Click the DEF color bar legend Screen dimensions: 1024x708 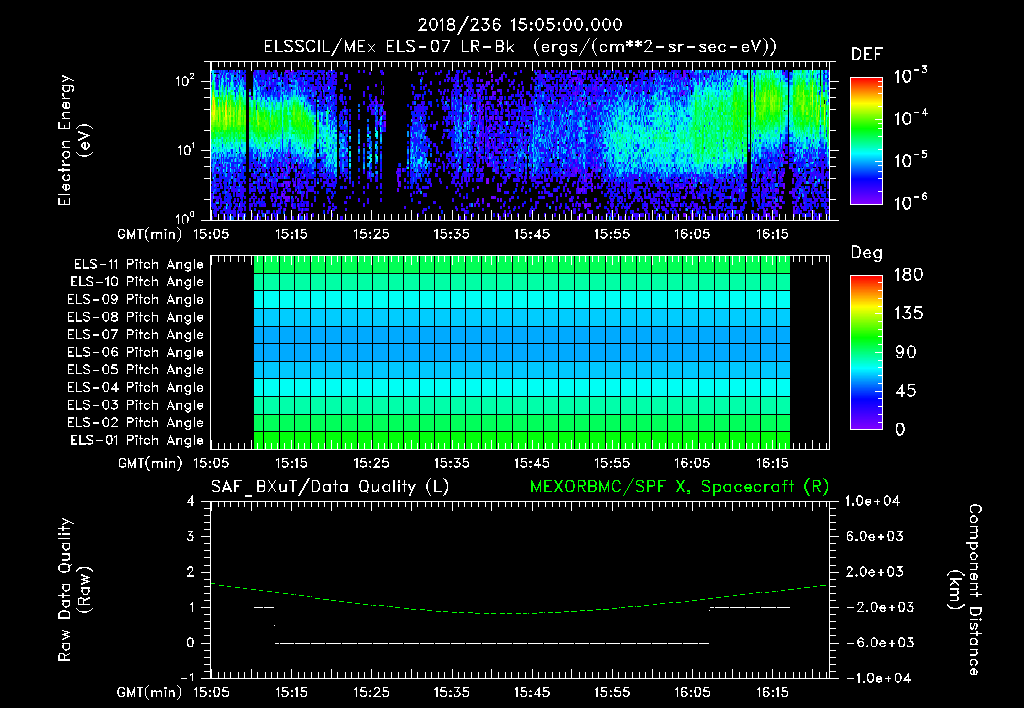tap(866, 141)
